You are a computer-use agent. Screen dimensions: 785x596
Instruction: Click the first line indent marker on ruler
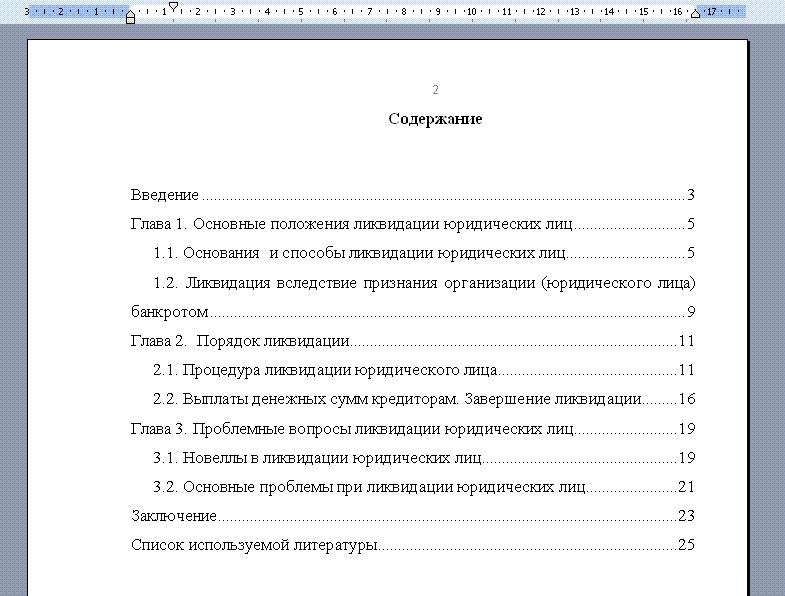(x=173, y=7)
